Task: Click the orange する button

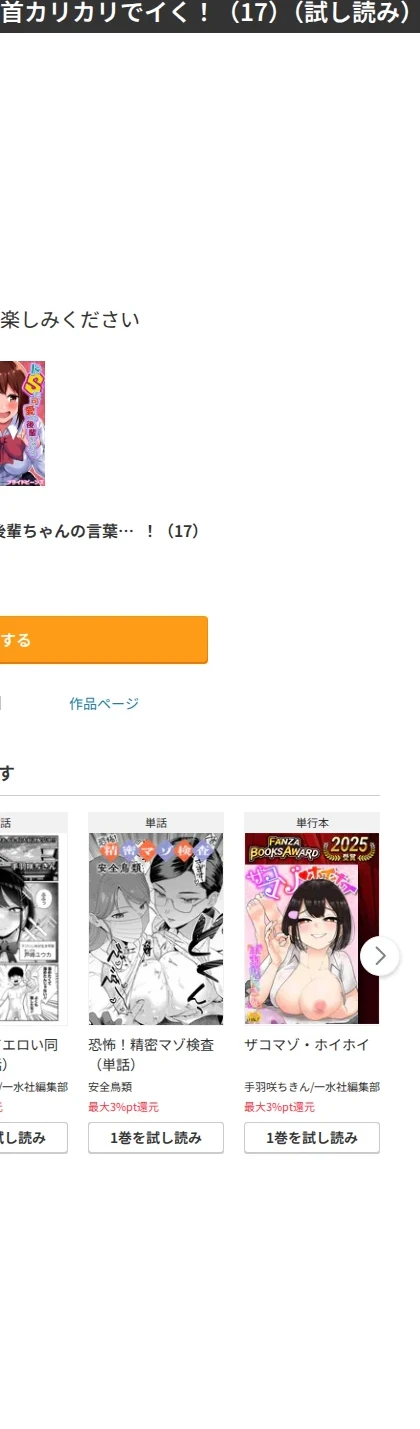Action: (104, 640)
